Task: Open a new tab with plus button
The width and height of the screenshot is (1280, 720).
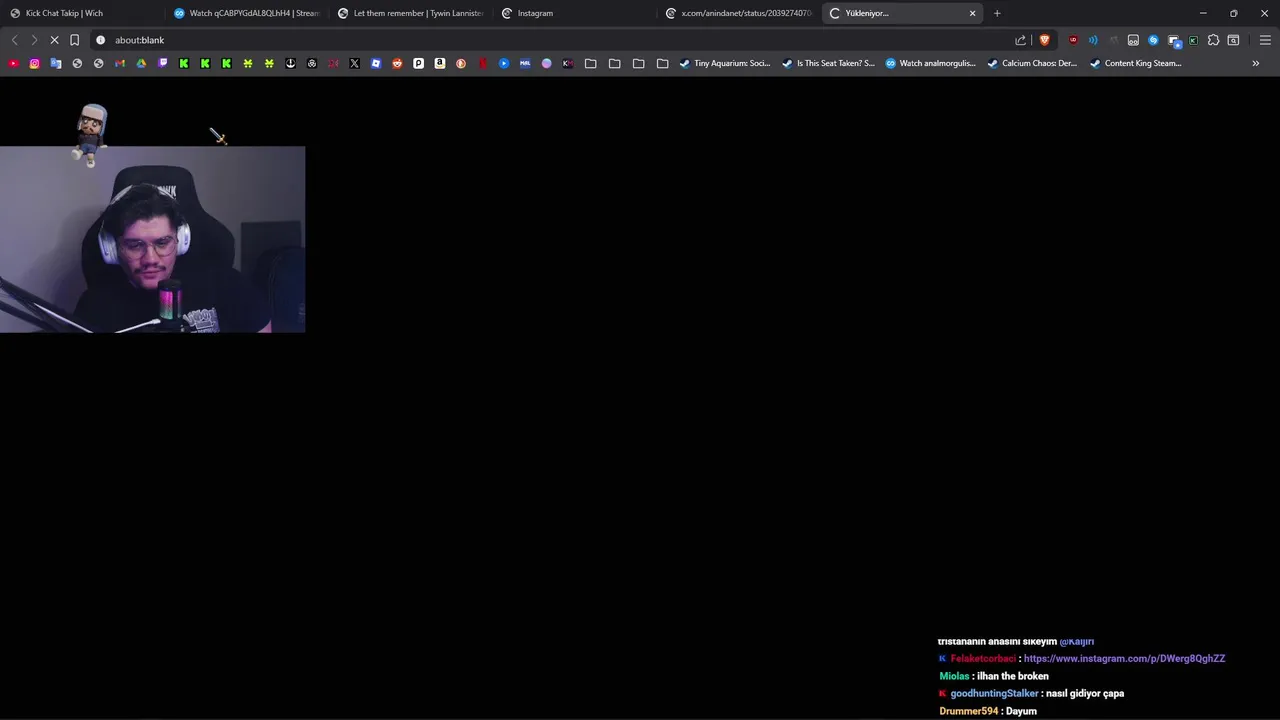Action: 997,13
